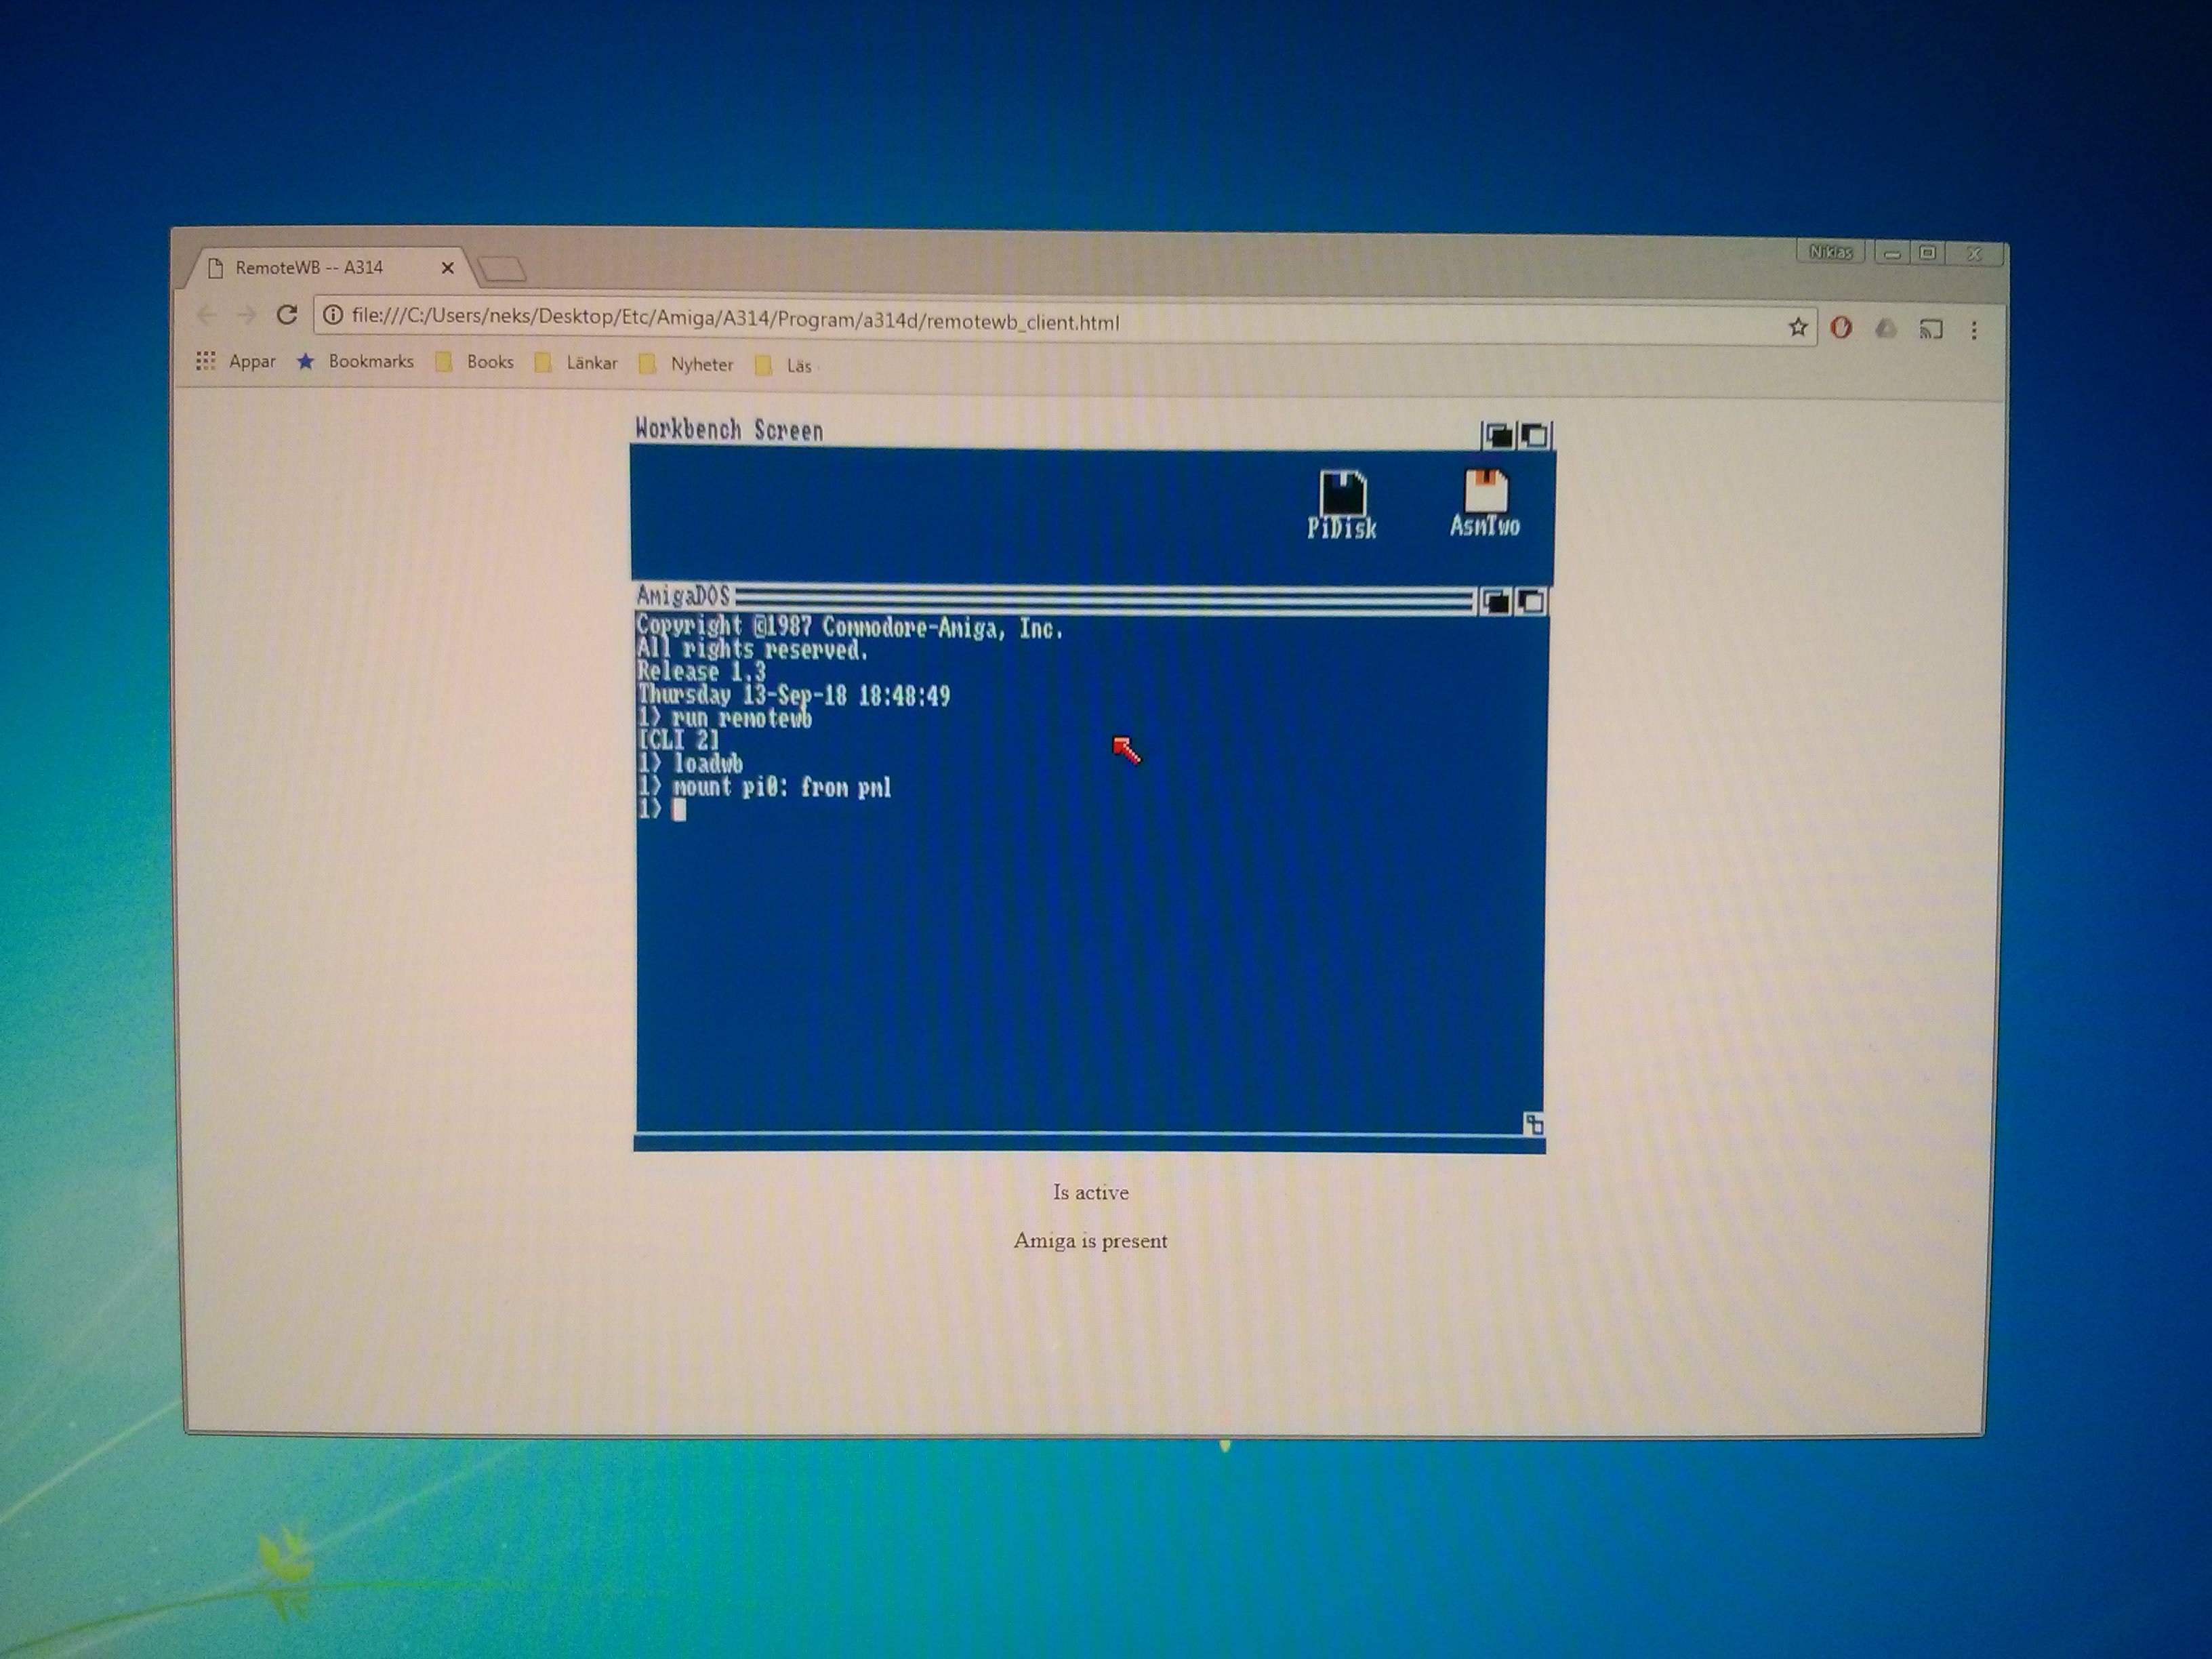This screenshot has height=1659, width=2212.
Task: Open the Länkar bookmark folder
Action: (577, 363)
